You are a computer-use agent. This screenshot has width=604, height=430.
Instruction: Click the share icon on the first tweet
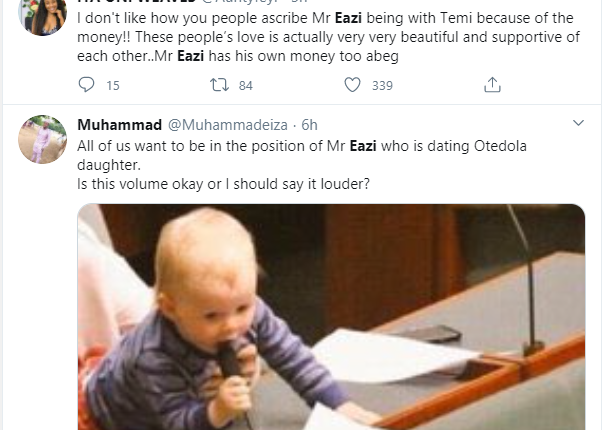[491, 86]
